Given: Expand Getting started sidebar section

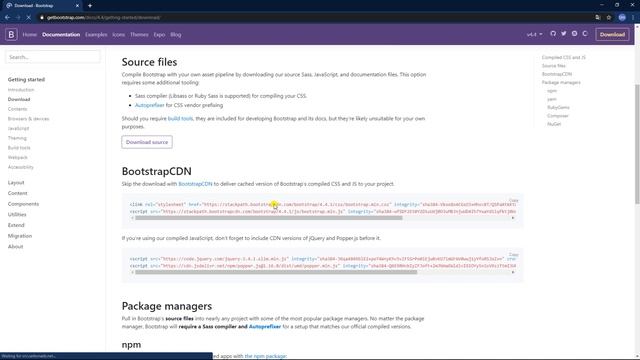Looking at the screenshot, I should click(x=26, y=80).
